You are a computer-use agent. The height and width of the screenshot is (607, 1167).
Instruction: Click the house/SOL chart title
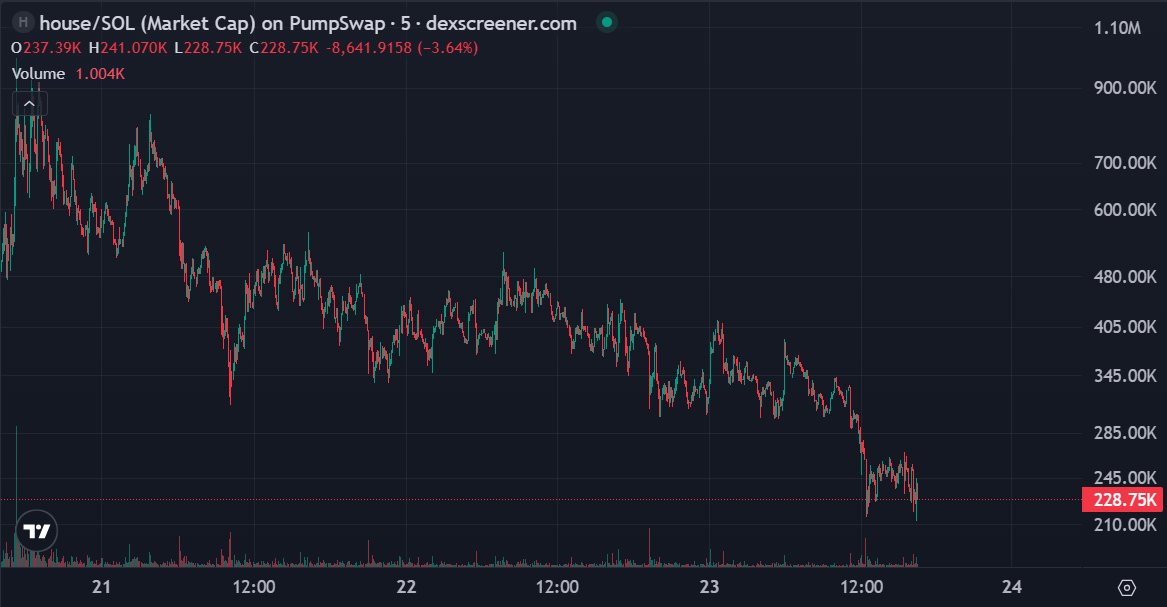pos(308,24)
